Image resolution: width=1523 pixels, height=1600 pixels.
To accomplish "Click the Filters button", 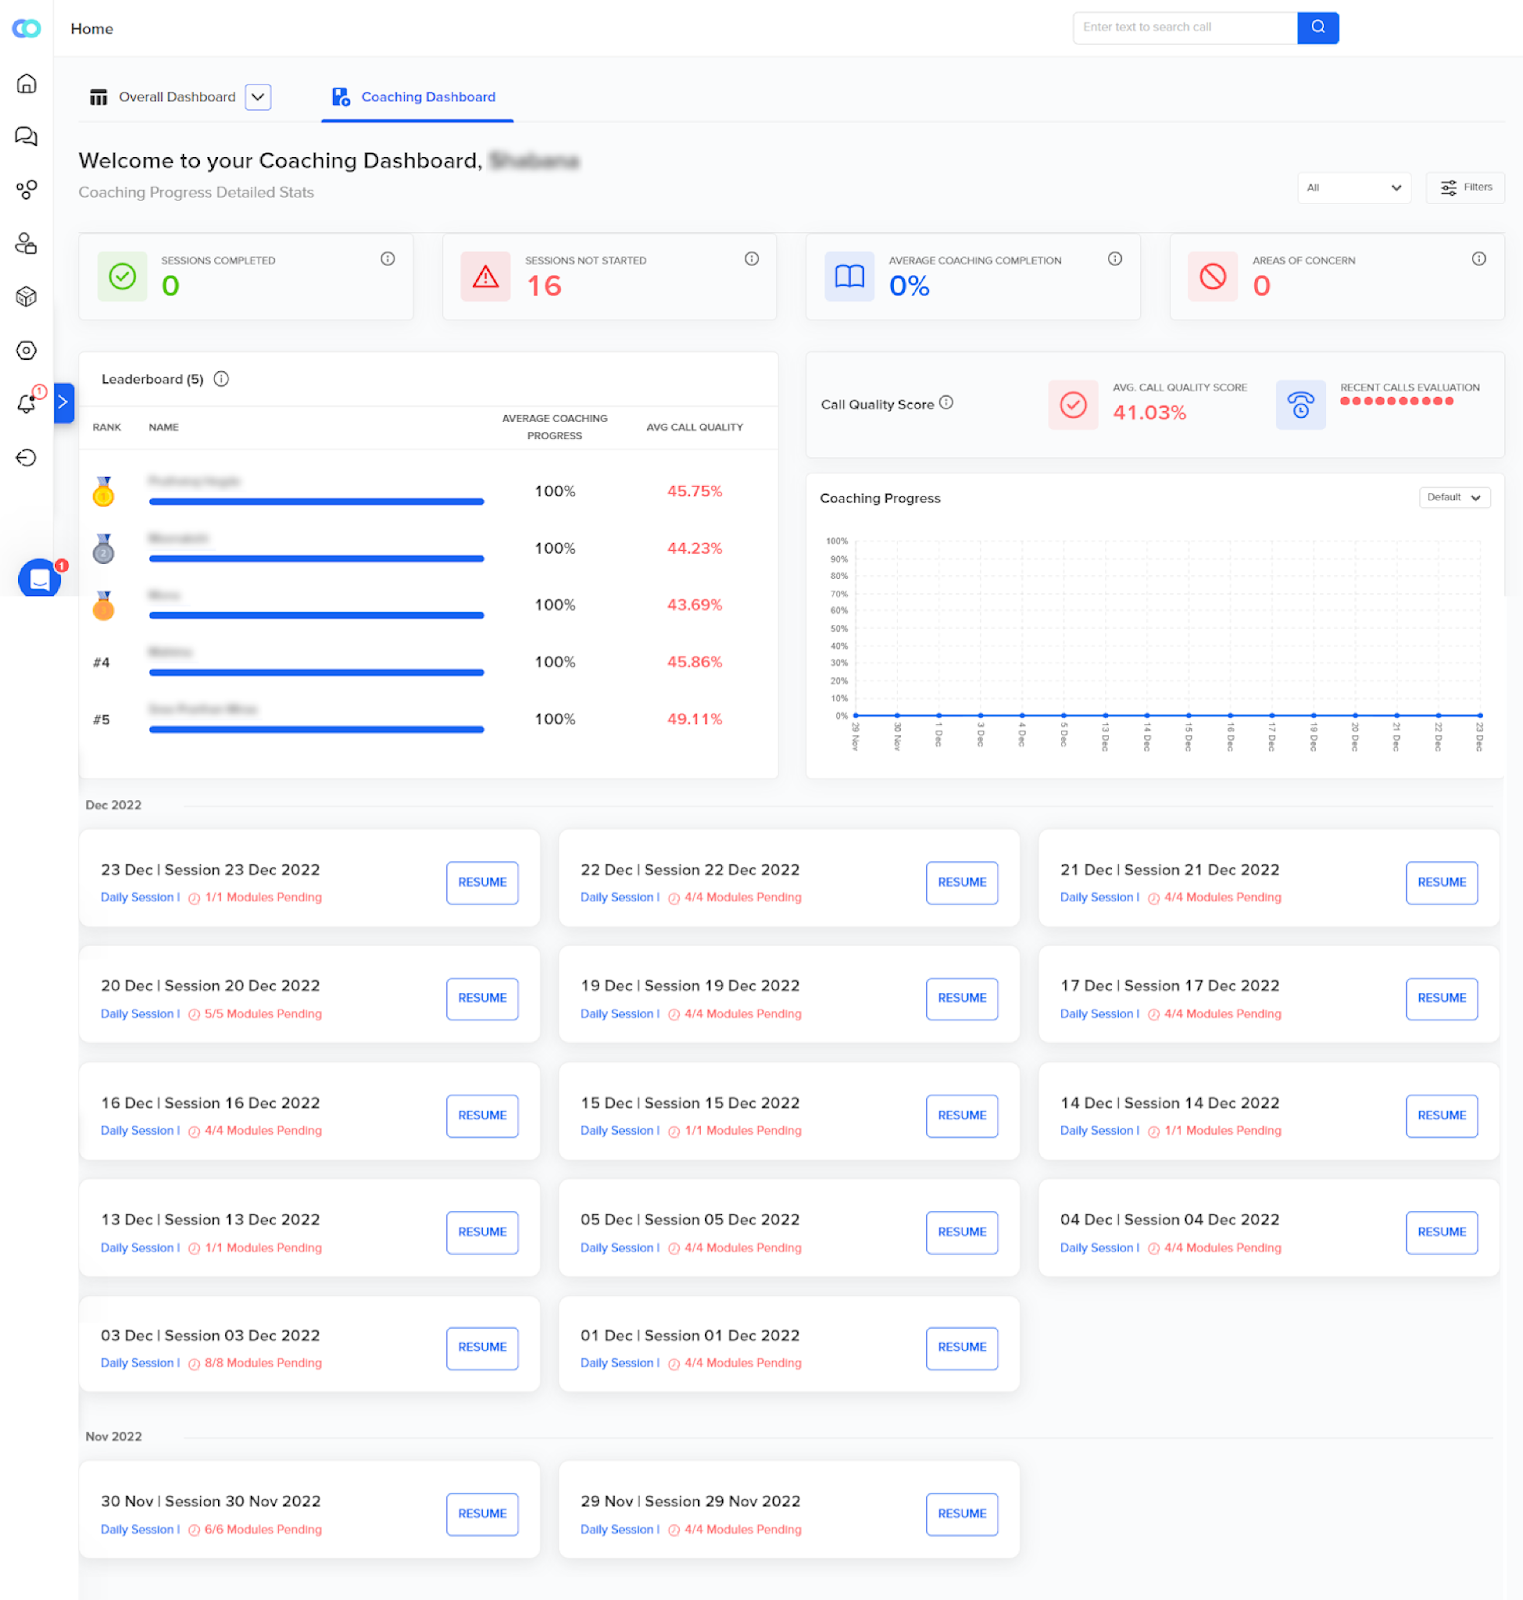I will click(1465, 188).
